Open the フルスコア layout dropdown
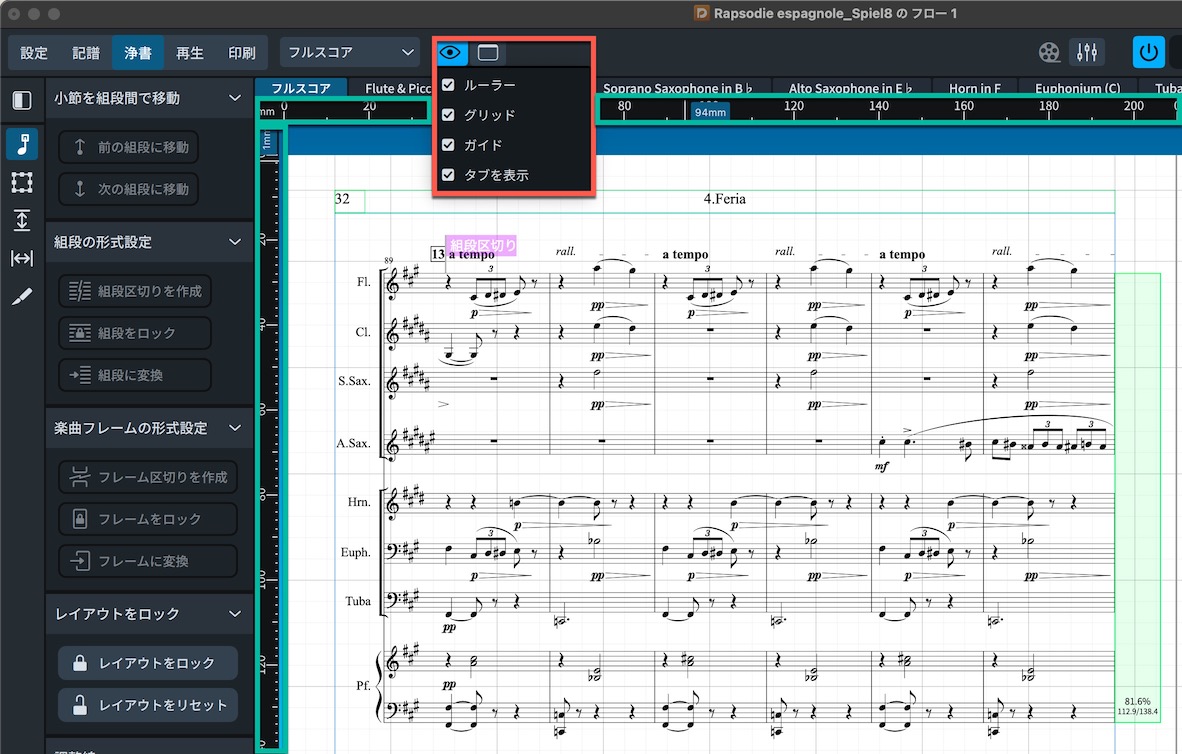1182x754 pixels. [350, 53]
